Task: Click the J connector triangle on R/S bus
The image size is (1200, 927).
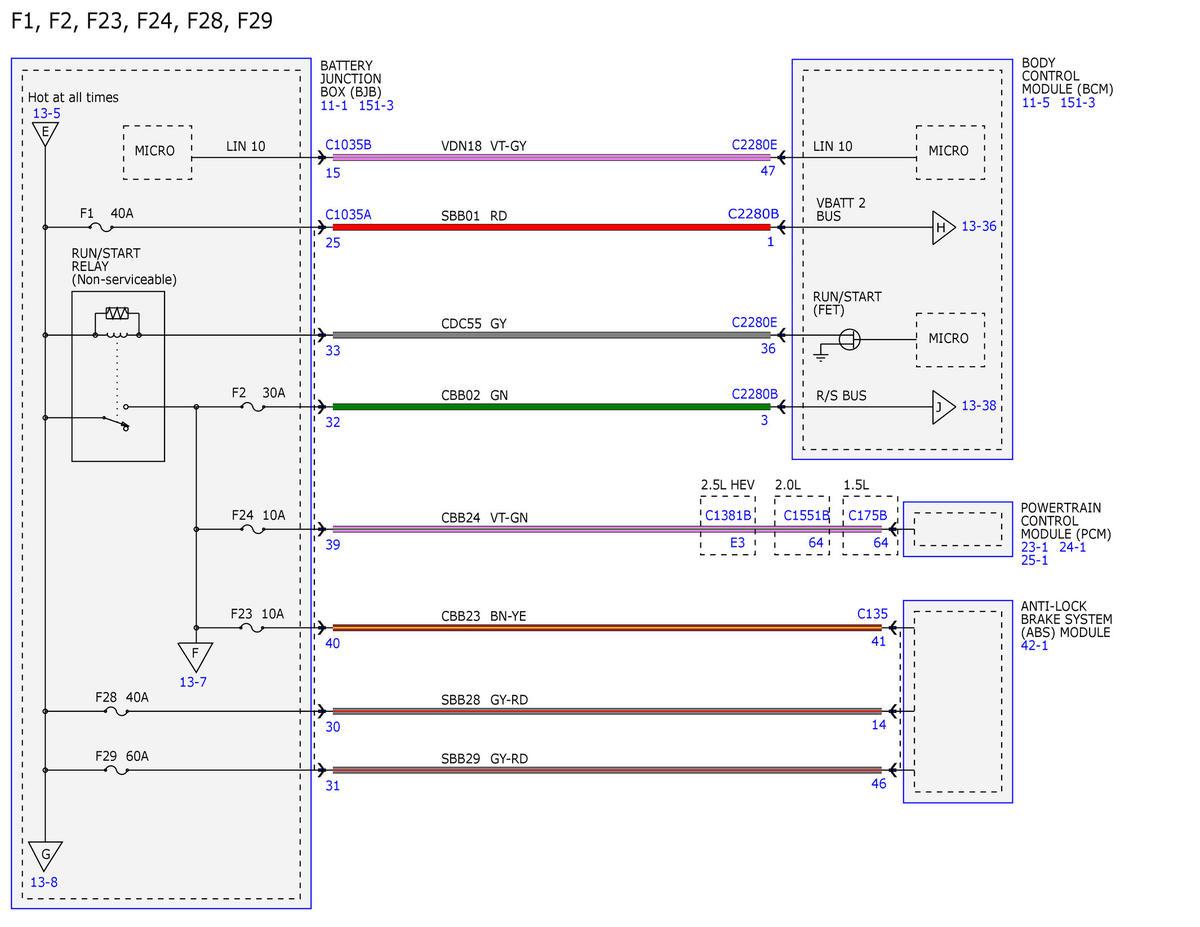Action: [x=943, y=407]
